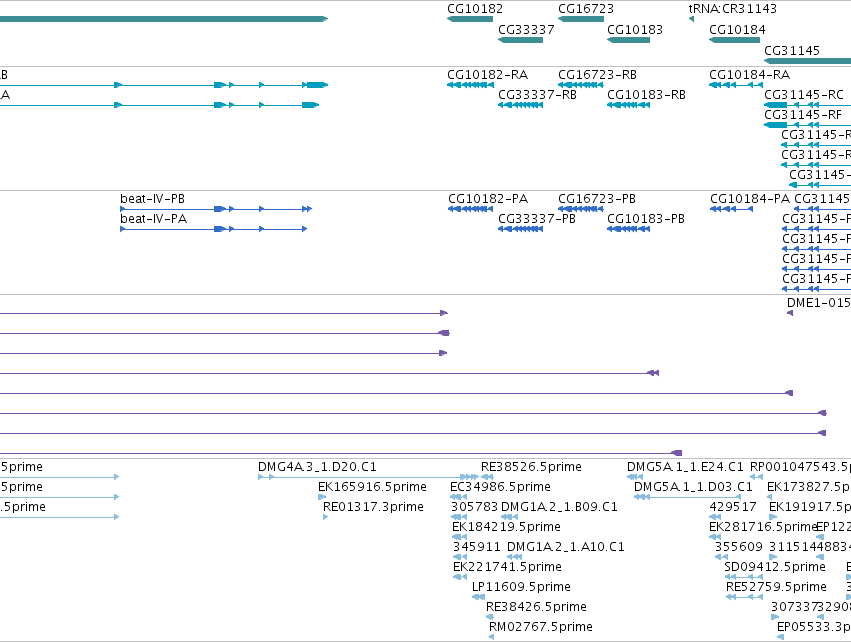
Task: Click the 345911 feature label
Action: (x=477, y=547)
